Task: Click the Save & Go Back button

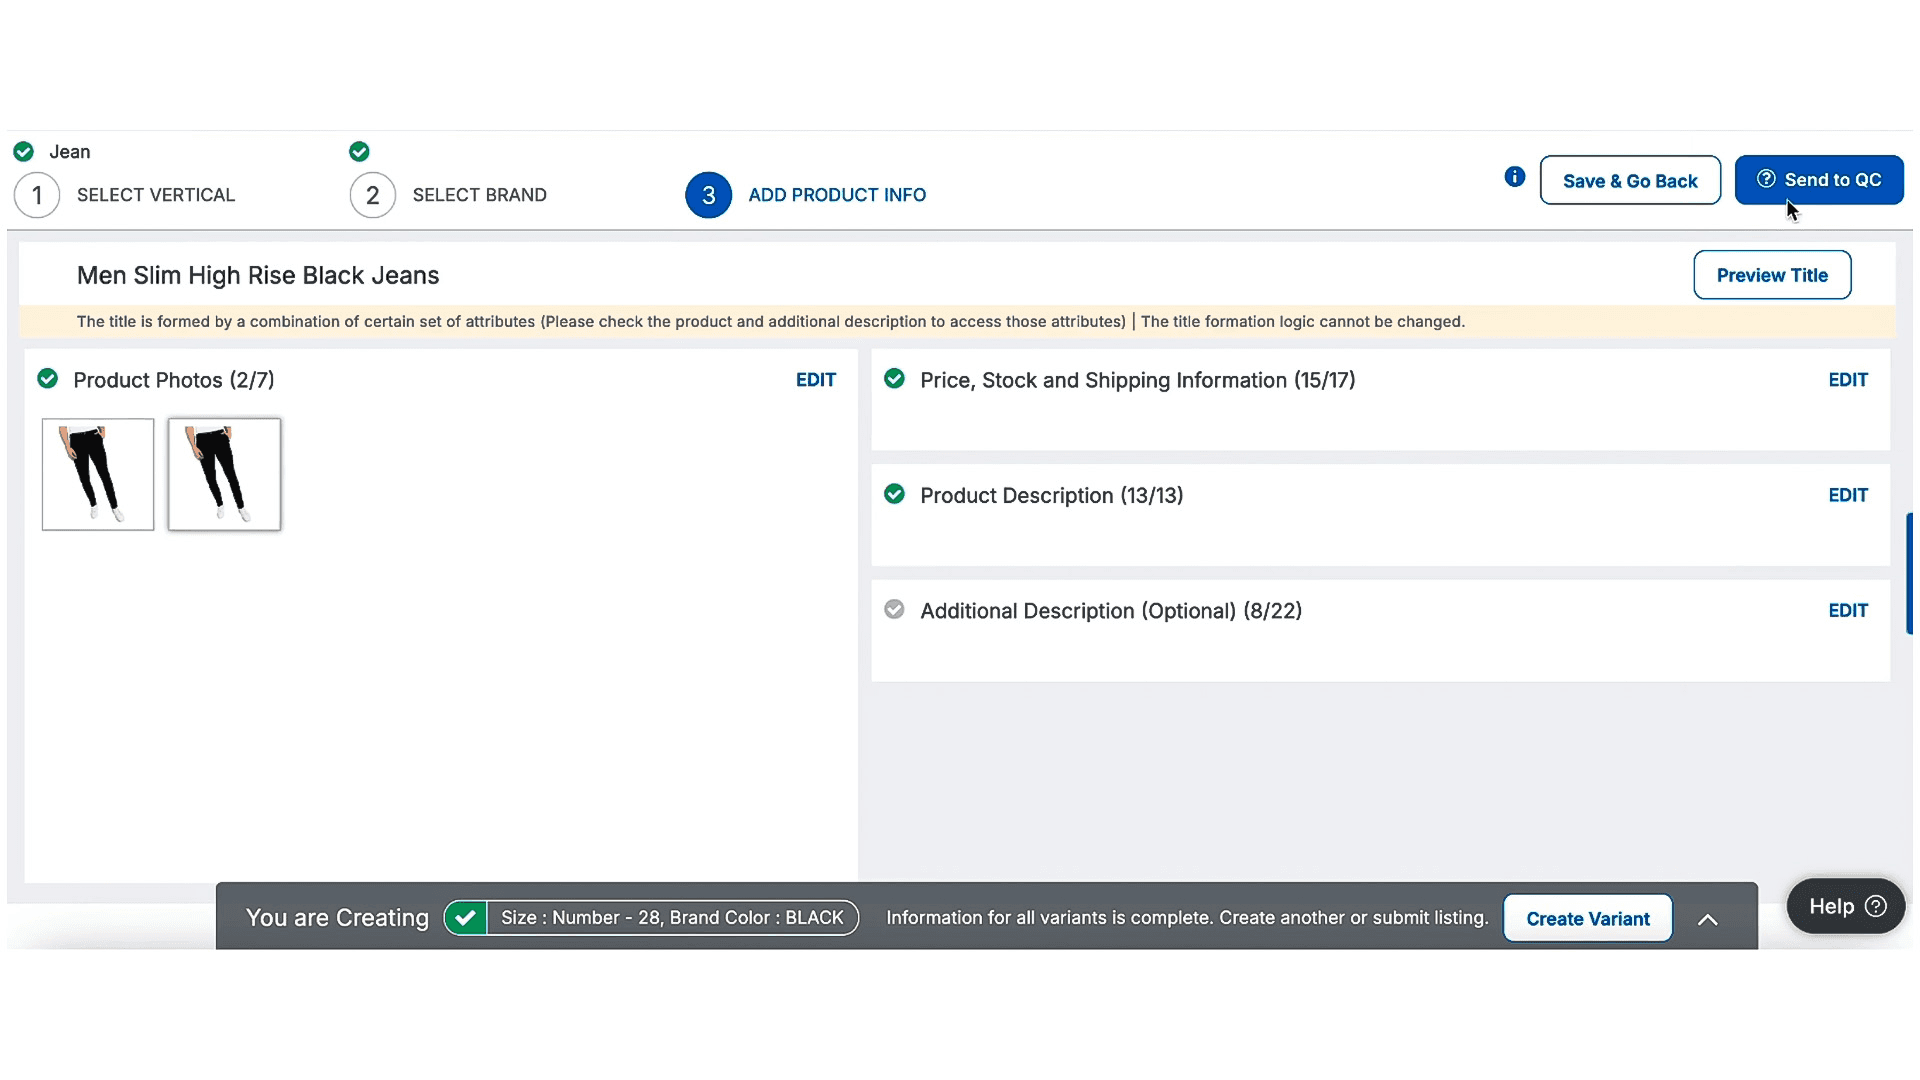Action: tap(1629, 181)
